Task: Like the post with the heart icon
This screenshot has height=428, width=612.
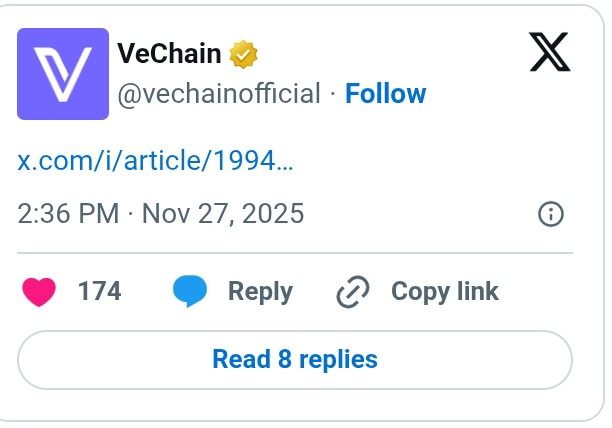Action: point(38,292)
